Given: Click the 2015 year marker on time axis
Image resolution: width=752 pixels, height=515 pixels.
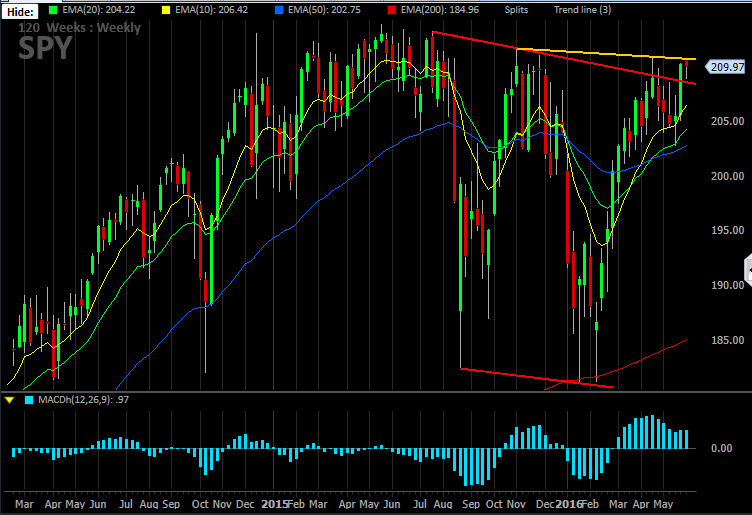Looking at the screenshot, I should click(274, 504).
